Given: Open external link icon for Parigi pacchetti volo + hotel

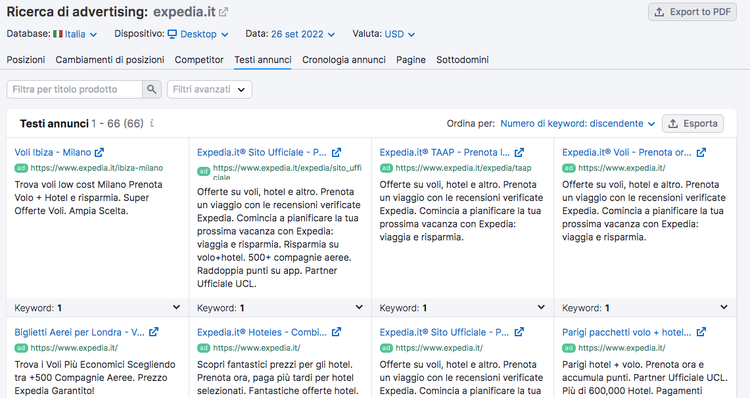Looking at the screenshot, I should point(701,332).
